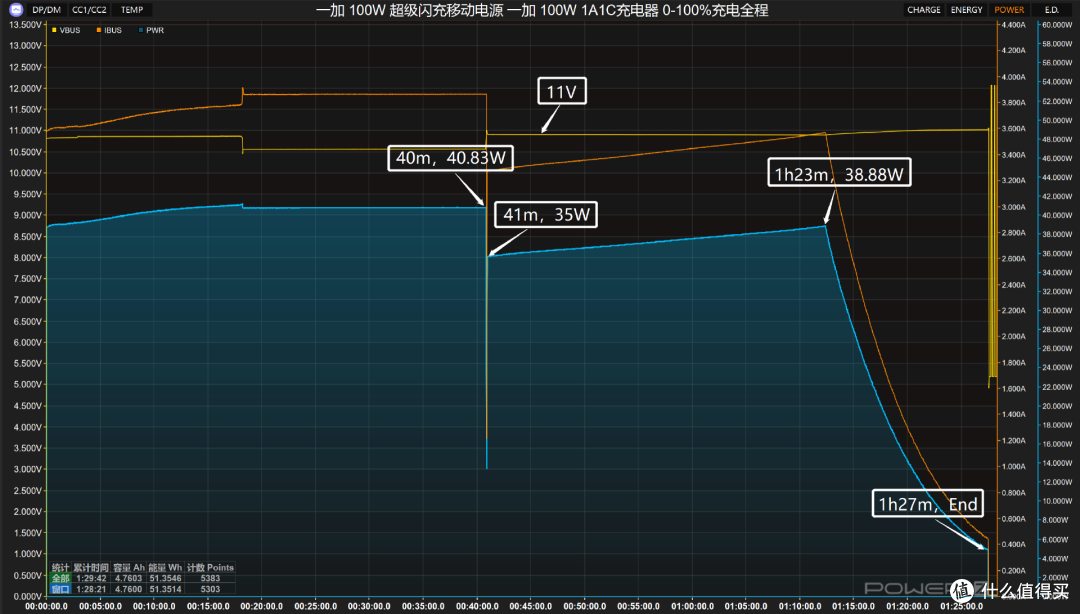Click the 20.000W power axis label
Viewport: 1080px width, 614px height.
pos(1057,406)
